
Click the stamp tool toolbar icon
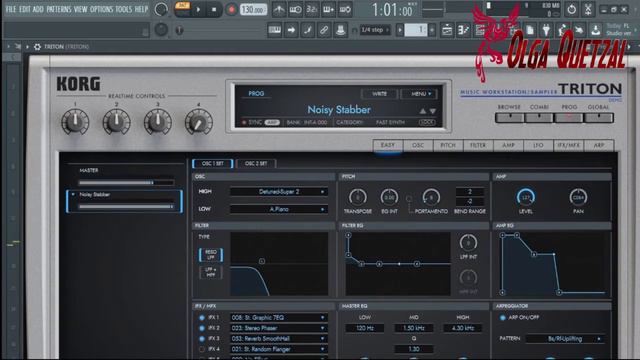pyautogui.click(x=340, y=30)
